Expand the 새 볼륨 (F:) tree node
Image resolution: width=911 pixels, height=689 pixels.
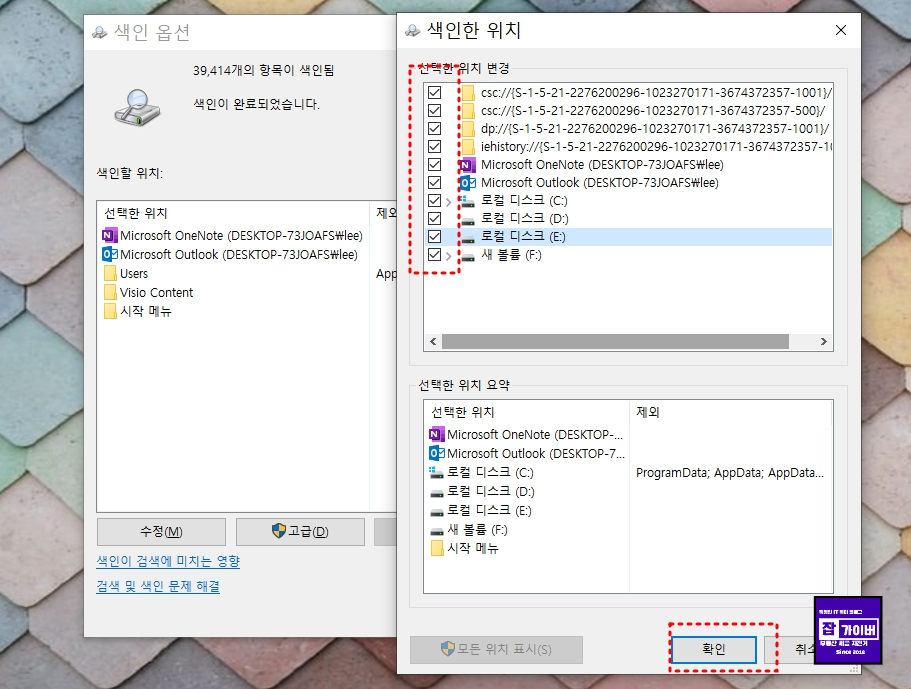click(x=451, y=254)
